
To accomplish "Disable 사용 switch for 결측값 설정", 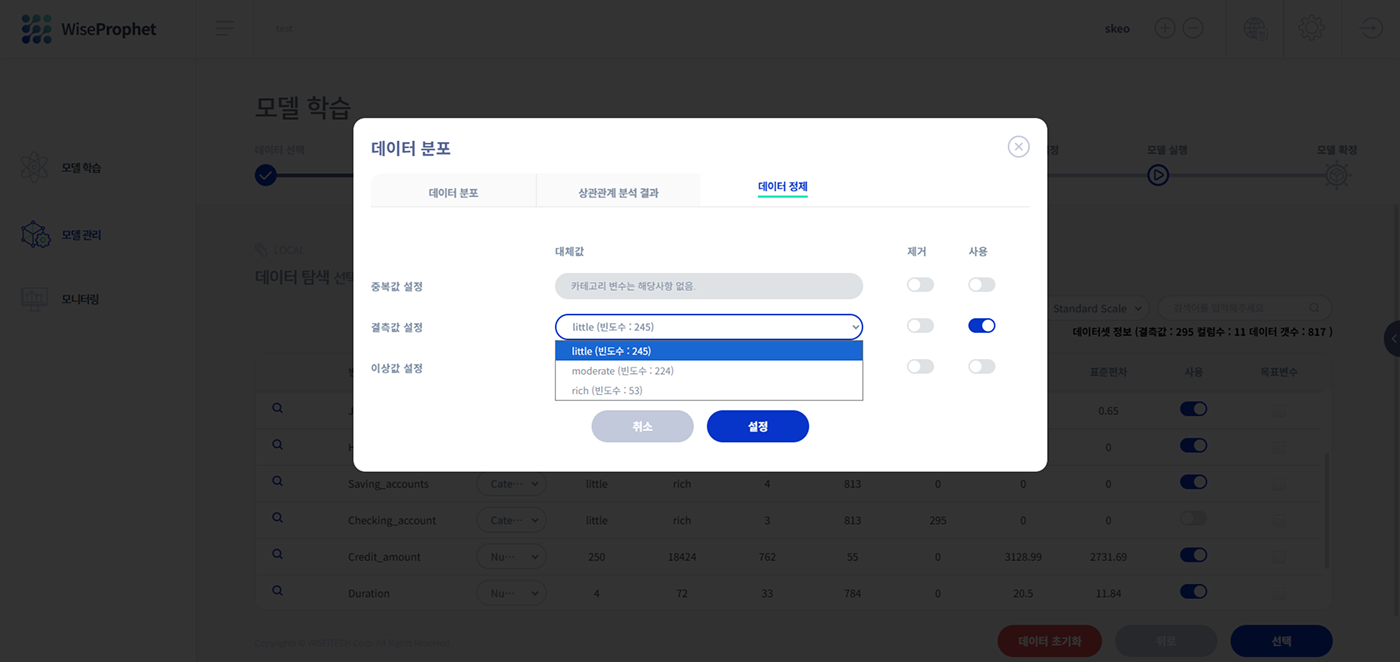I will (x=982, y=326).
